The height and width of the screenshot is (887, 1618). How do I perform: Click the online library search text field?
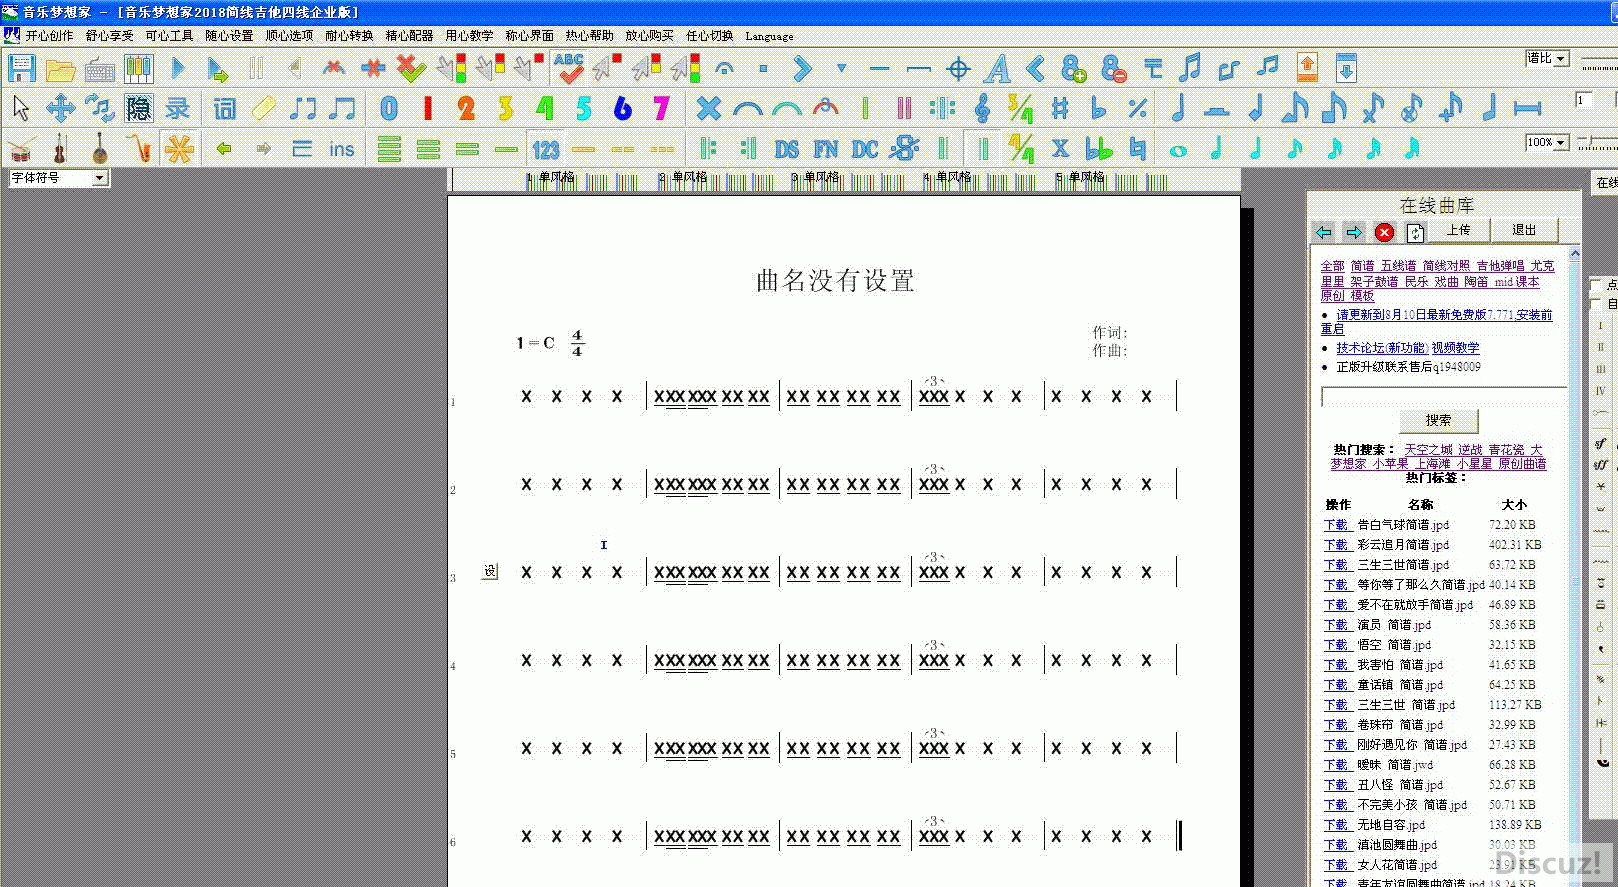[1443, 397]
